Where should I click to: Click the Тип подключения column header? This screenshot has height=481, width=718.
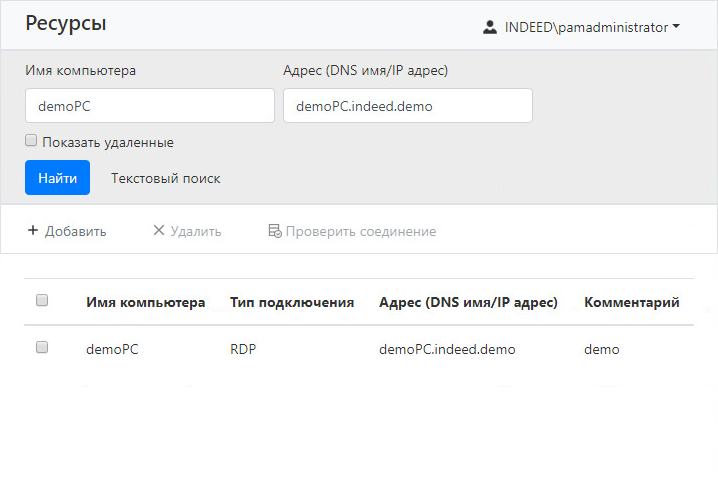tap(292, 302)
